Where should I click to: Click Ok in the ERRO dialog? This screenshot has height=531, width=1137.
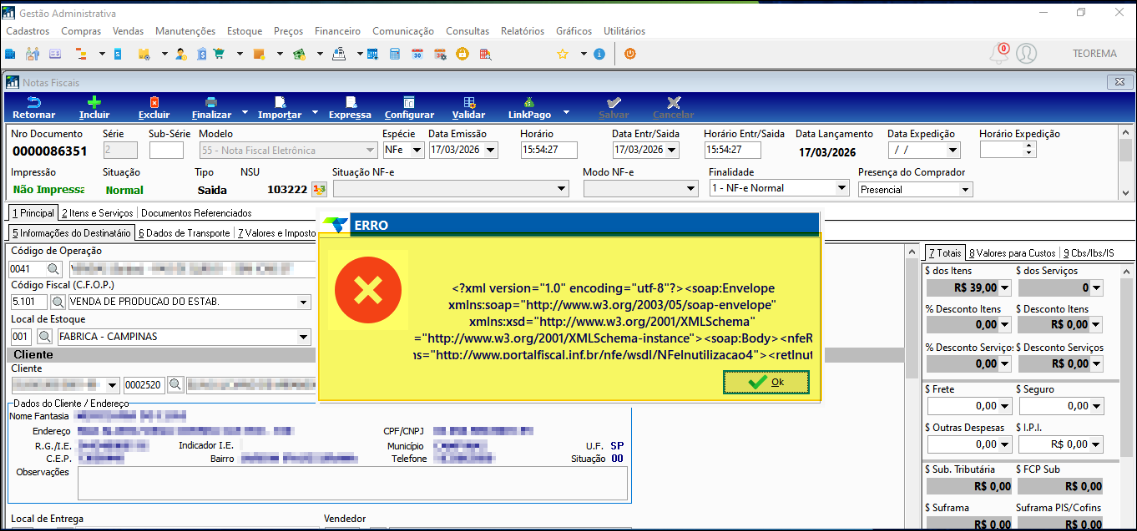(766, 382)
